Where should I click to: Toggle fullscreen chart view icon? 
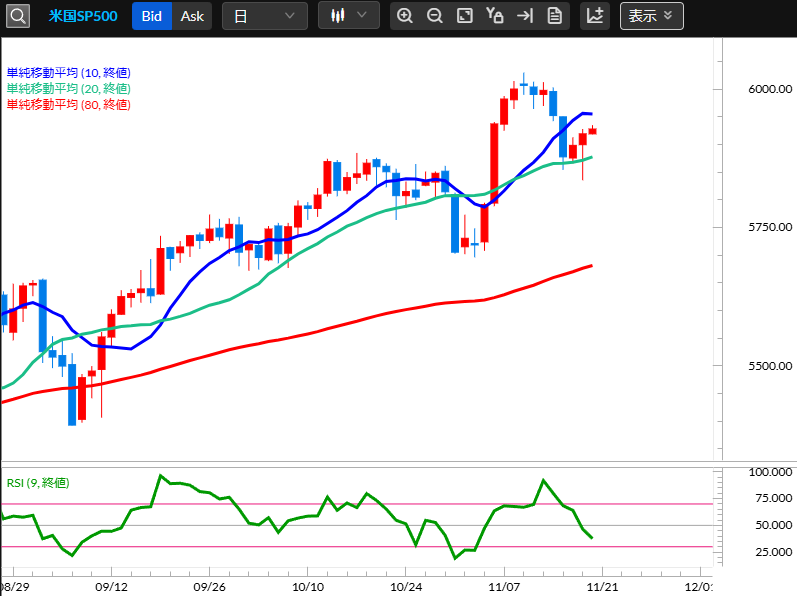click(x=465, y=16)
